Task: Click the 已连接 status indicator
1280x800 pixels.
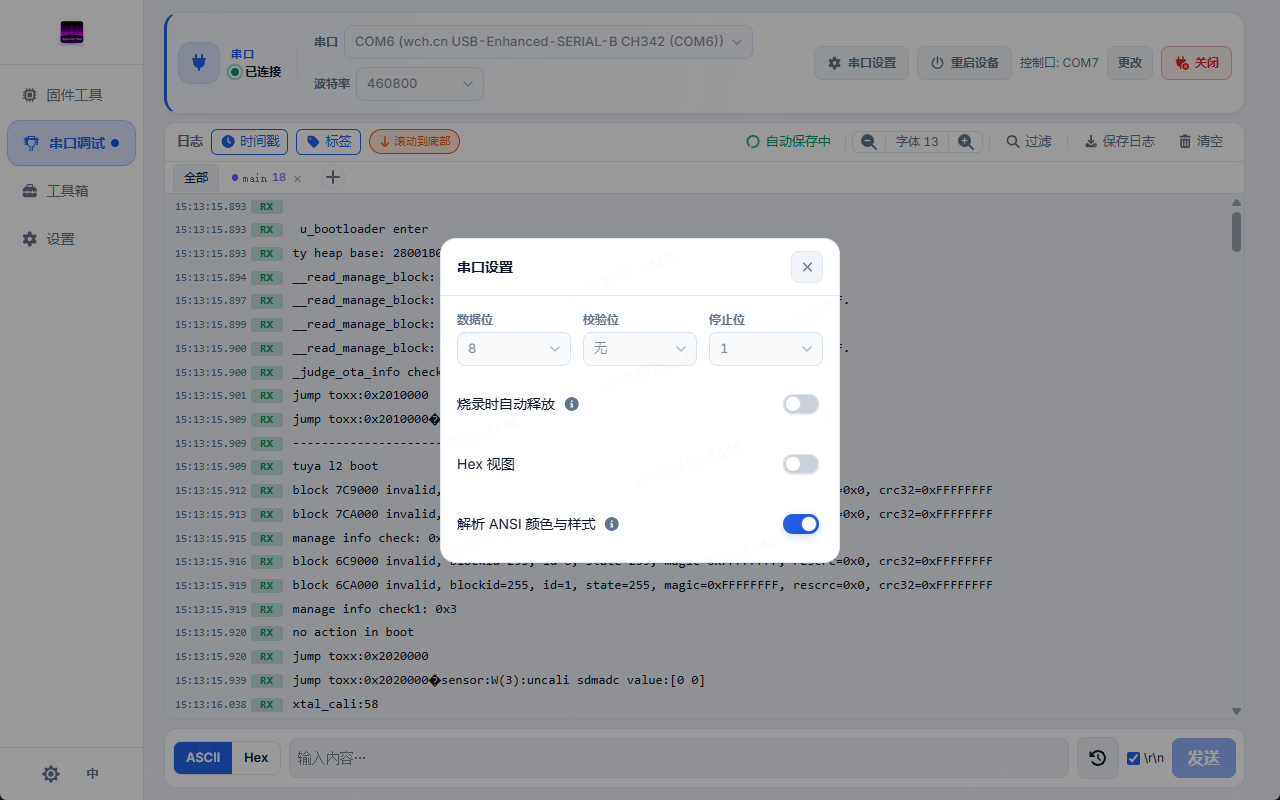Action: [255, 72]
